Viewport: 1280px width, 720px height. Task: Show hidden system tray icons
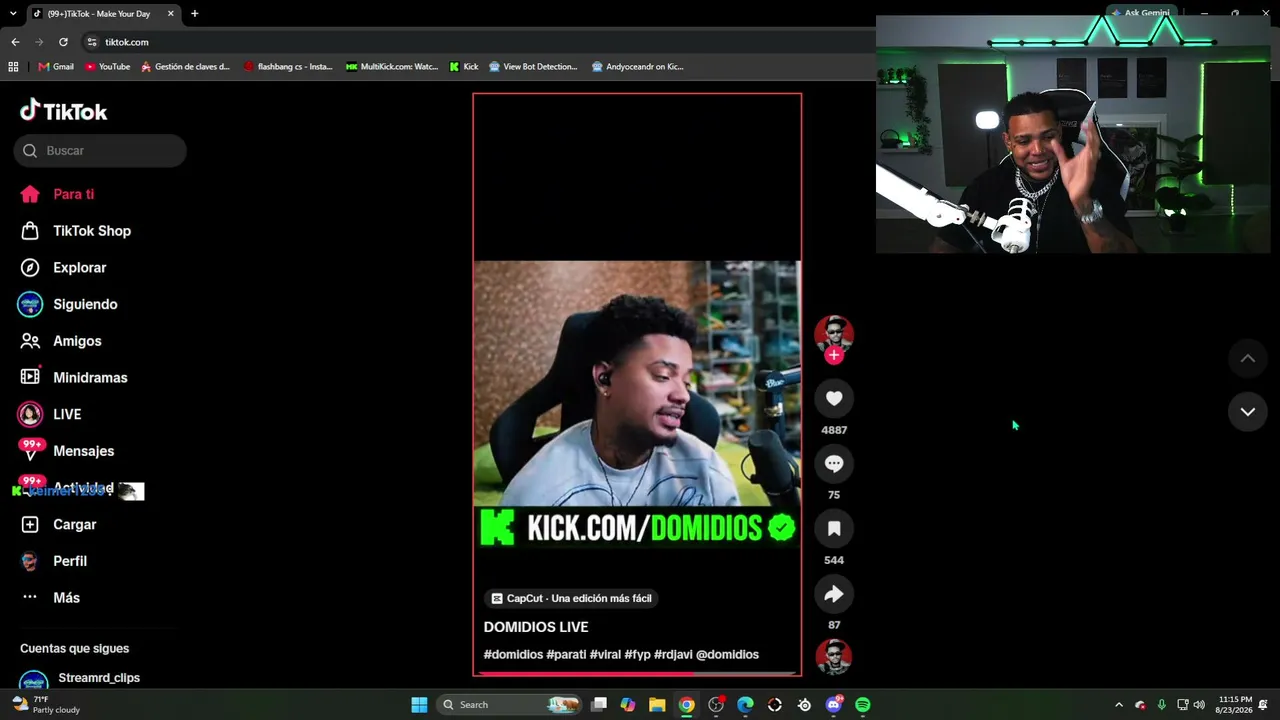pos(1119,705)
